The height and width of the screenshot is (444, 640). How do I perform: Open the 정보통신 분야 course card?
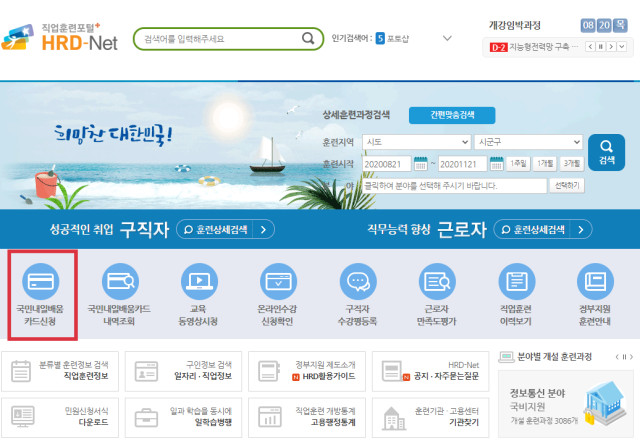point(566,404)
